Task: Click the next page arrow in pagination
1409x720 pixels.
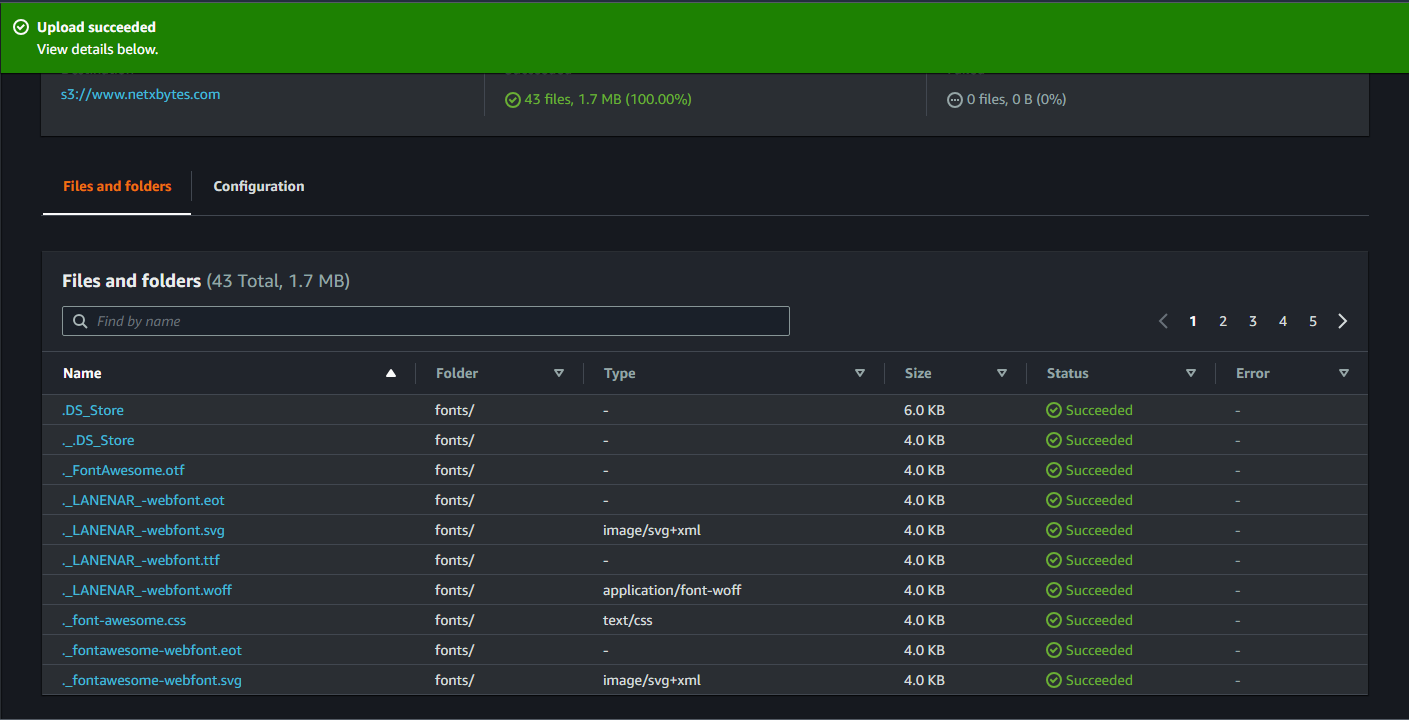Action: [1342, 321]
